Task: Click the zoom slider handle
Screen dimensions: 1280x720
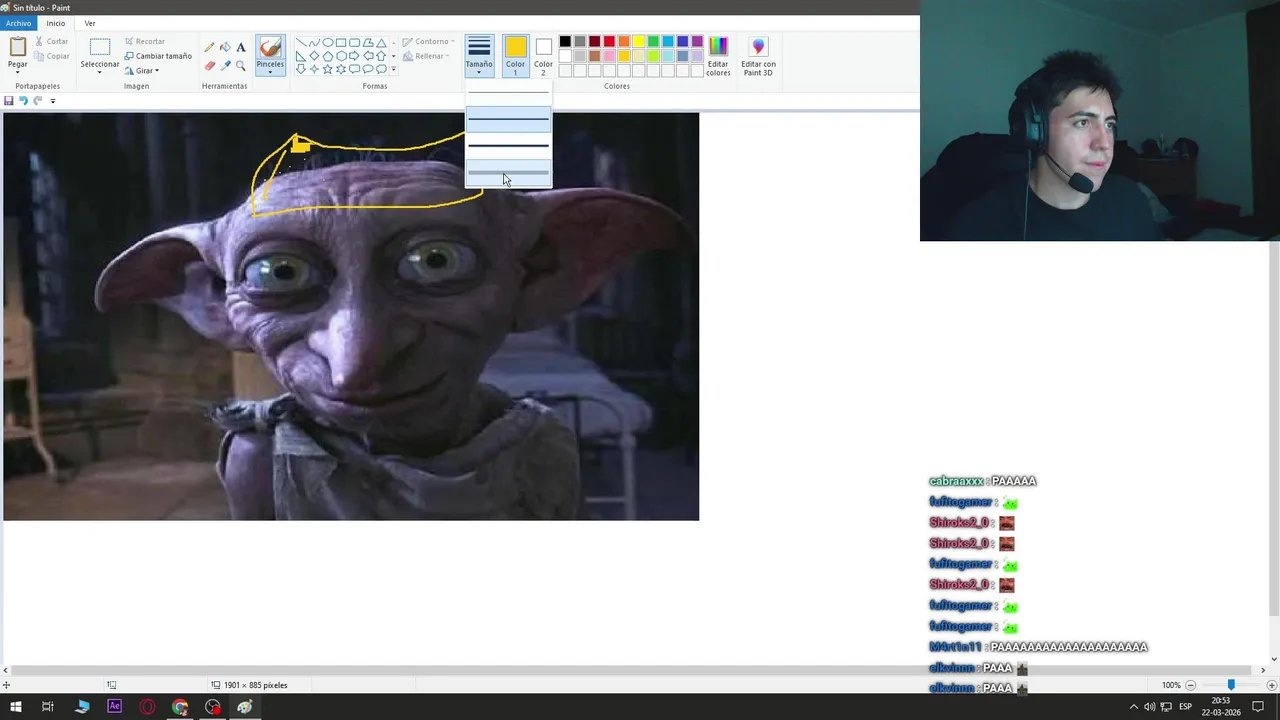Action: coord(1231,685)
